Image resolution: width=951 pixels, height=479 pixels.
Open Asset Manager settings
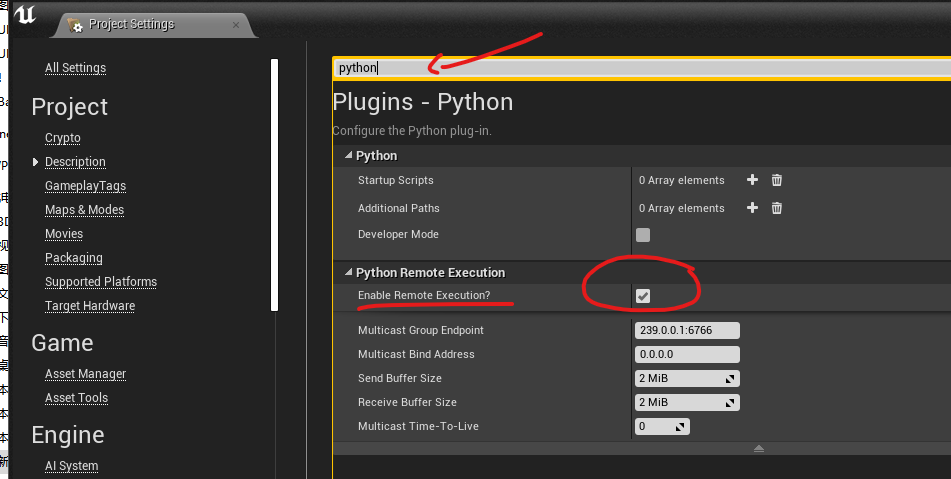pos(86,374)
